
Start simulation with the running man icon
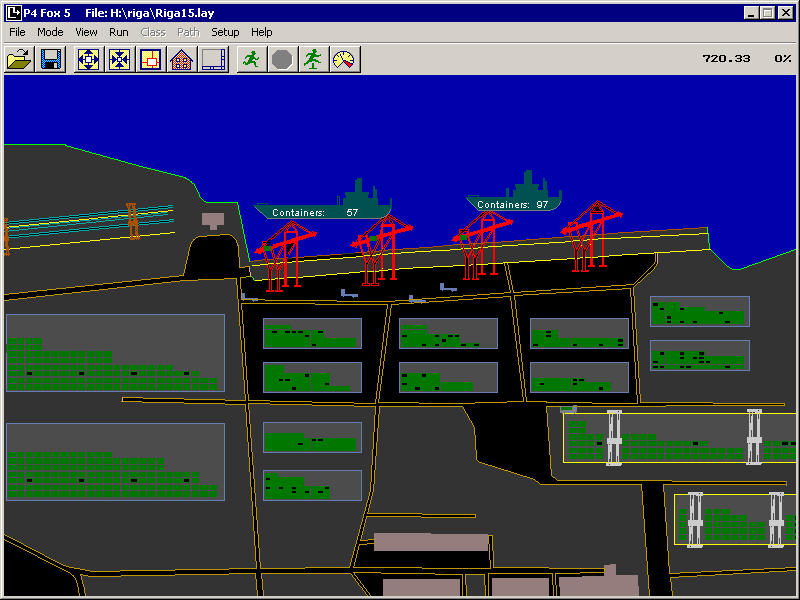tap(251, 59)
